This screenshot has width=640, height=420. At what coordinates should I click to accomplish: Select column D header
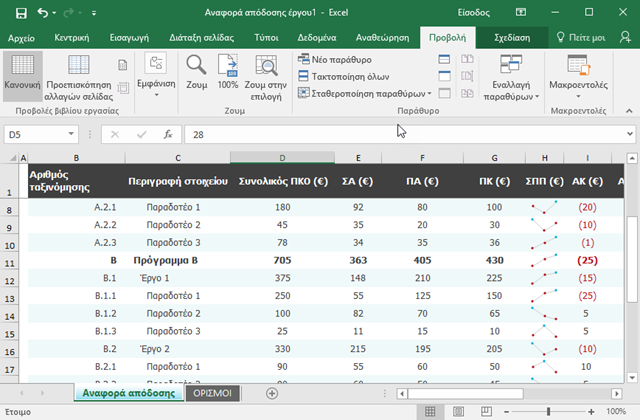point(282,158)
